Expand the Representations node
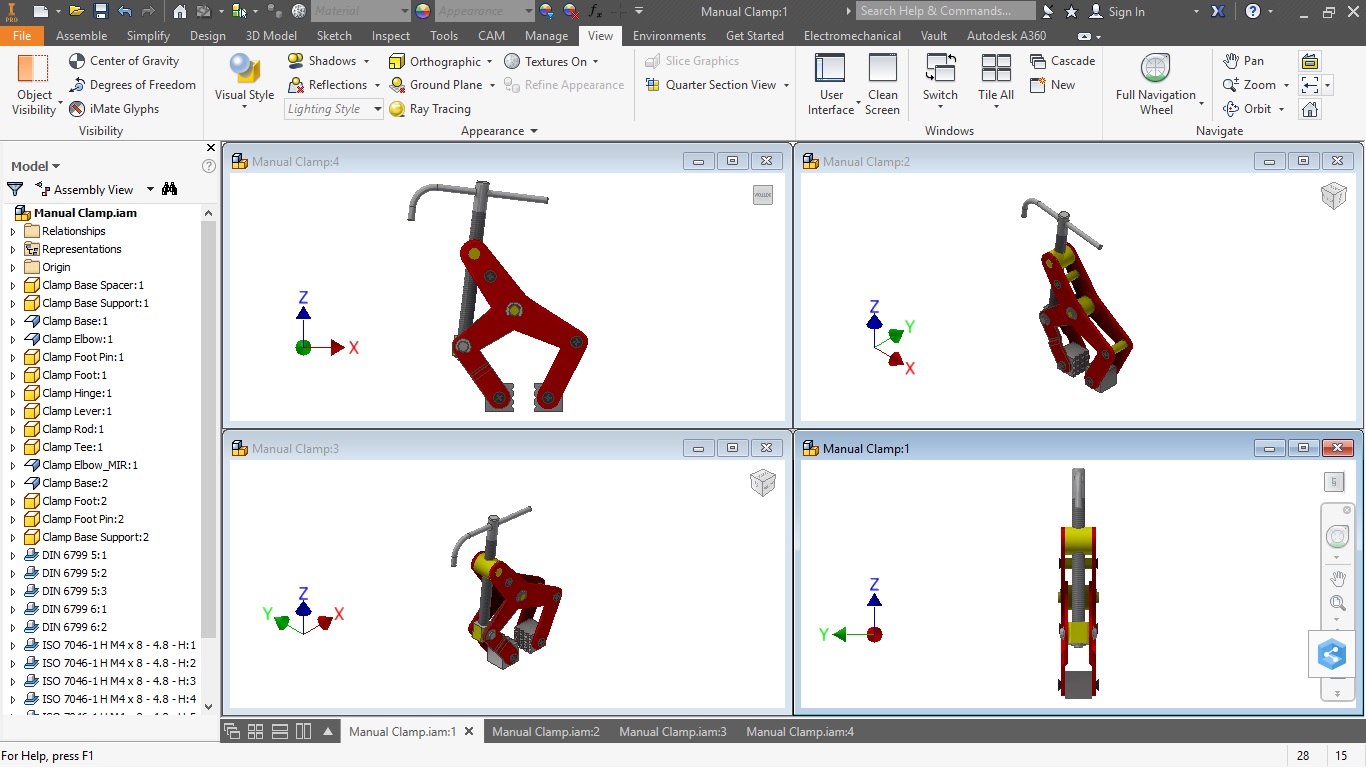 click(13, 249)
